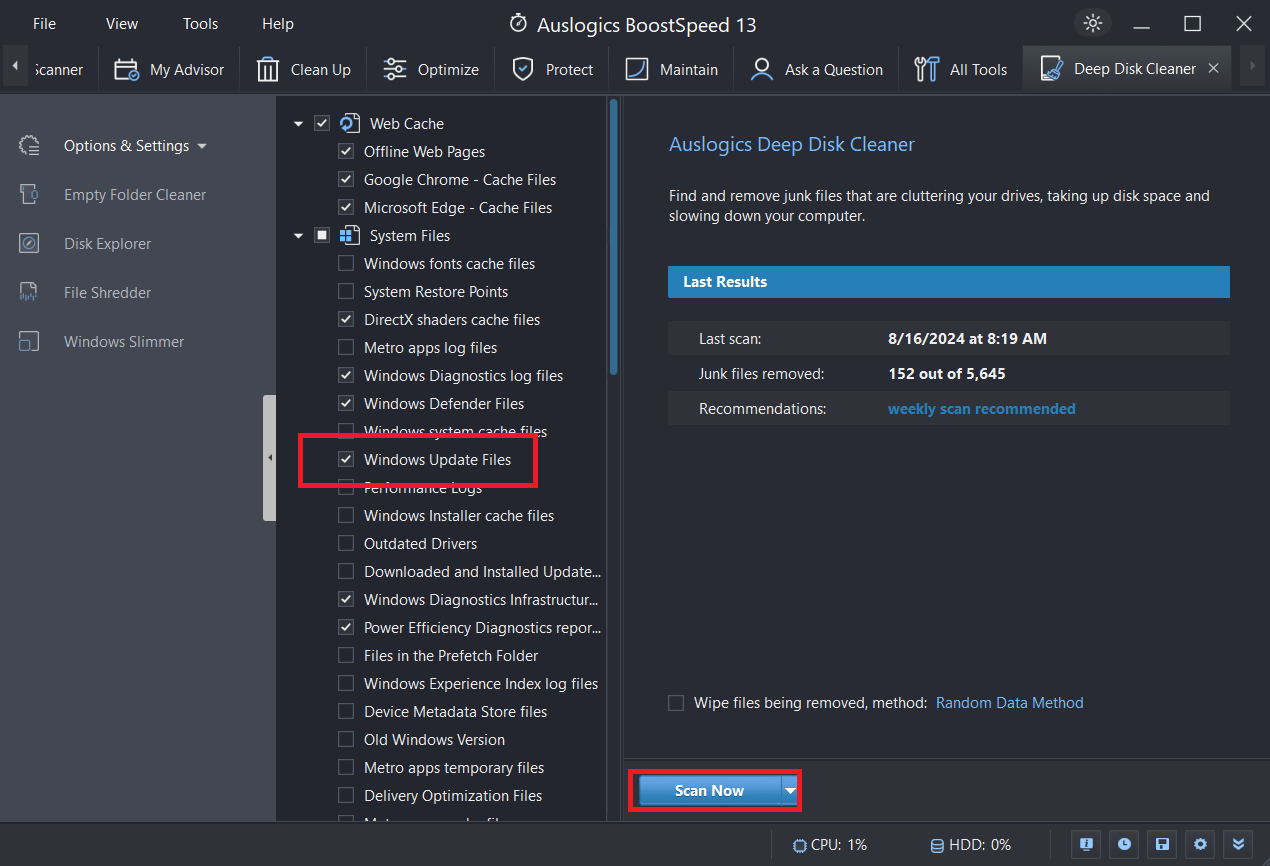The height and width of the screenshot is (866, 1270).
Task: Click the Deep Disk Cleaner brush icon
Action: tap(1051, 68)
